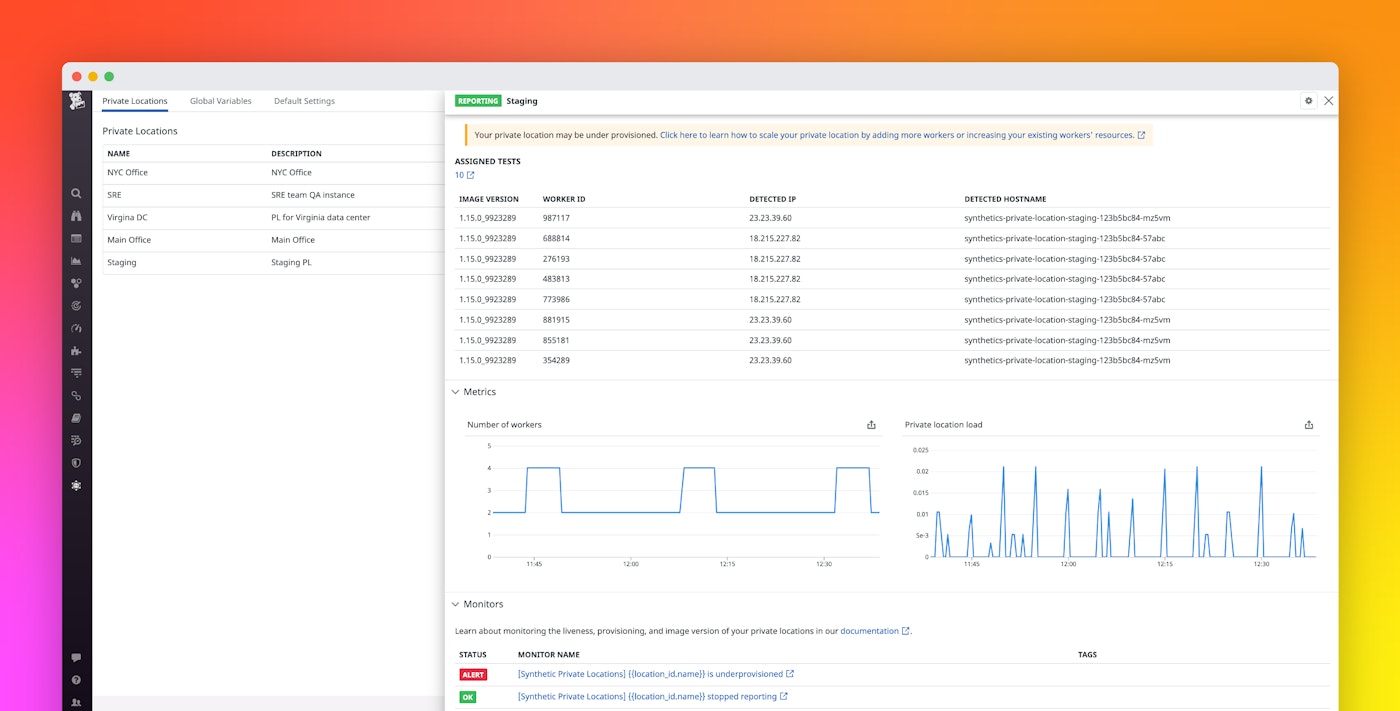
Task: Open the settings gear on the Staging panel
Action: pyautogui.click(x=1308, y=100)
